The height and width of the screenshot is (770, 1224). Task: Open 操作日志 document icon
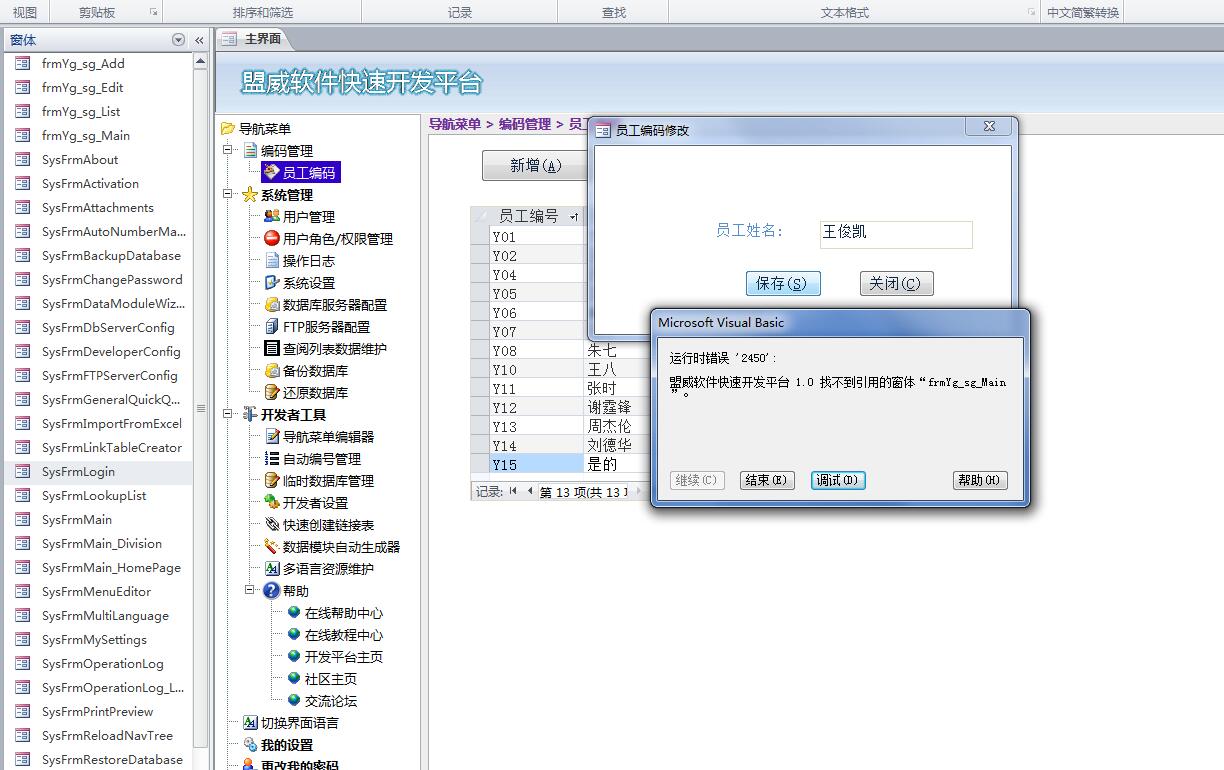(271, 260)
